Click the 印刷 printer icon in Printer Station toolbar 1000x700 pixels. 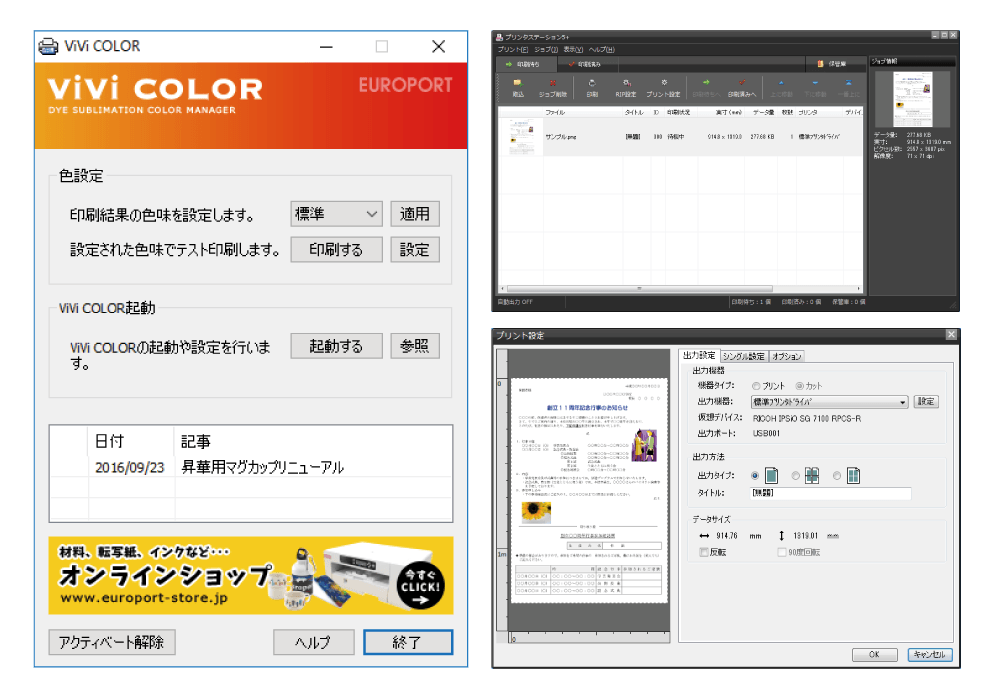(592, 83)
